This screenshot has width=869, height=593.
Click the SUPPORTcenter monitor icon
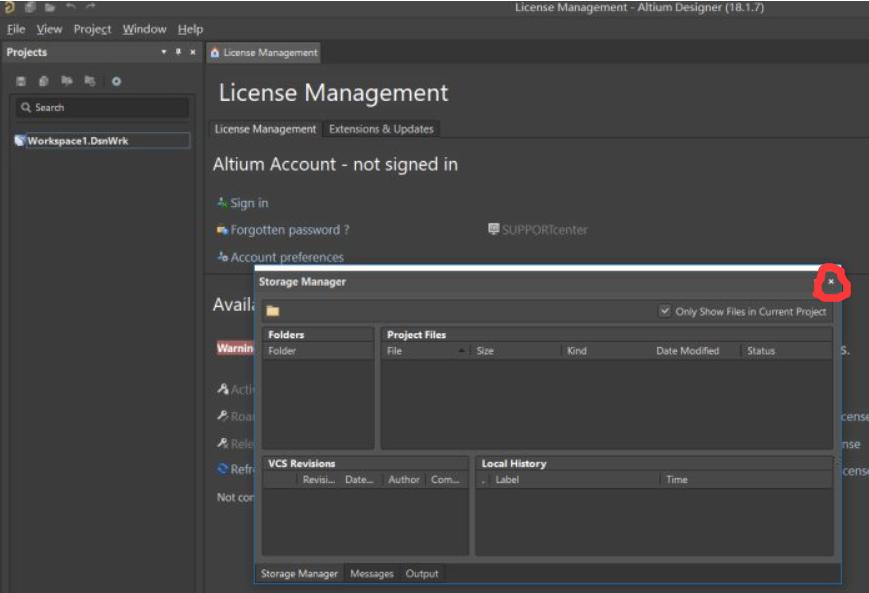click(493, 228)
